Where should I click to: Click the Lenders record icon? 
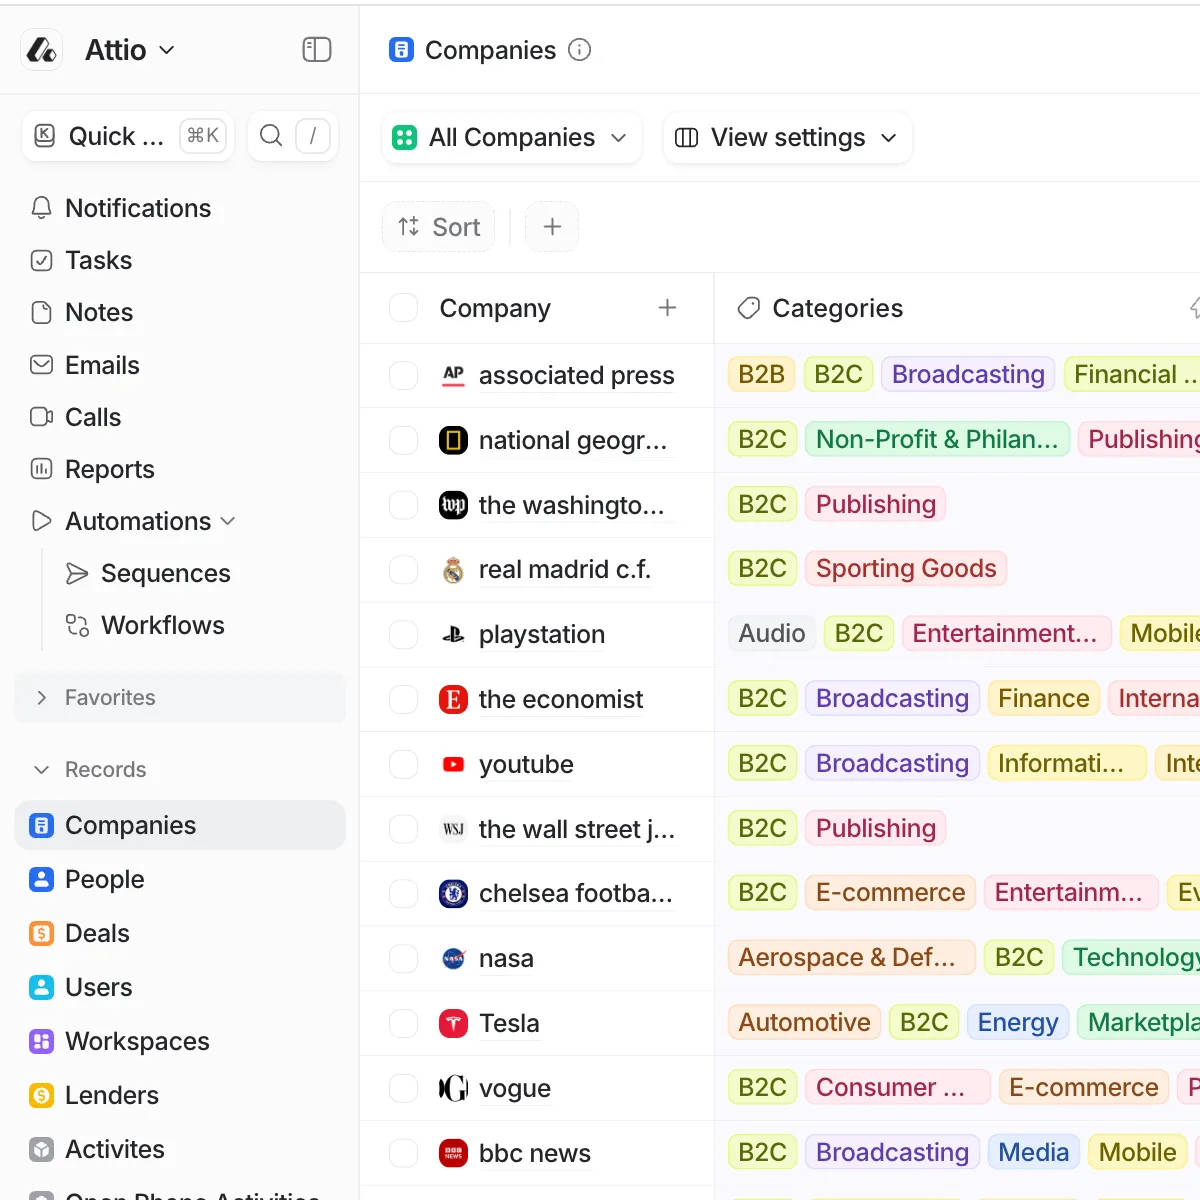click(x=41, y=1095)
